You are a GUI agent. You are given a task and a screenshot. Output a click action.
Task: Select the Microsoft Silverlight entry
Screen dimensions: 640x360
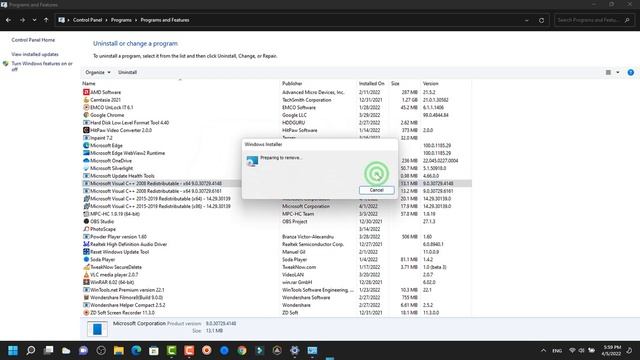(x=111, y=168)
